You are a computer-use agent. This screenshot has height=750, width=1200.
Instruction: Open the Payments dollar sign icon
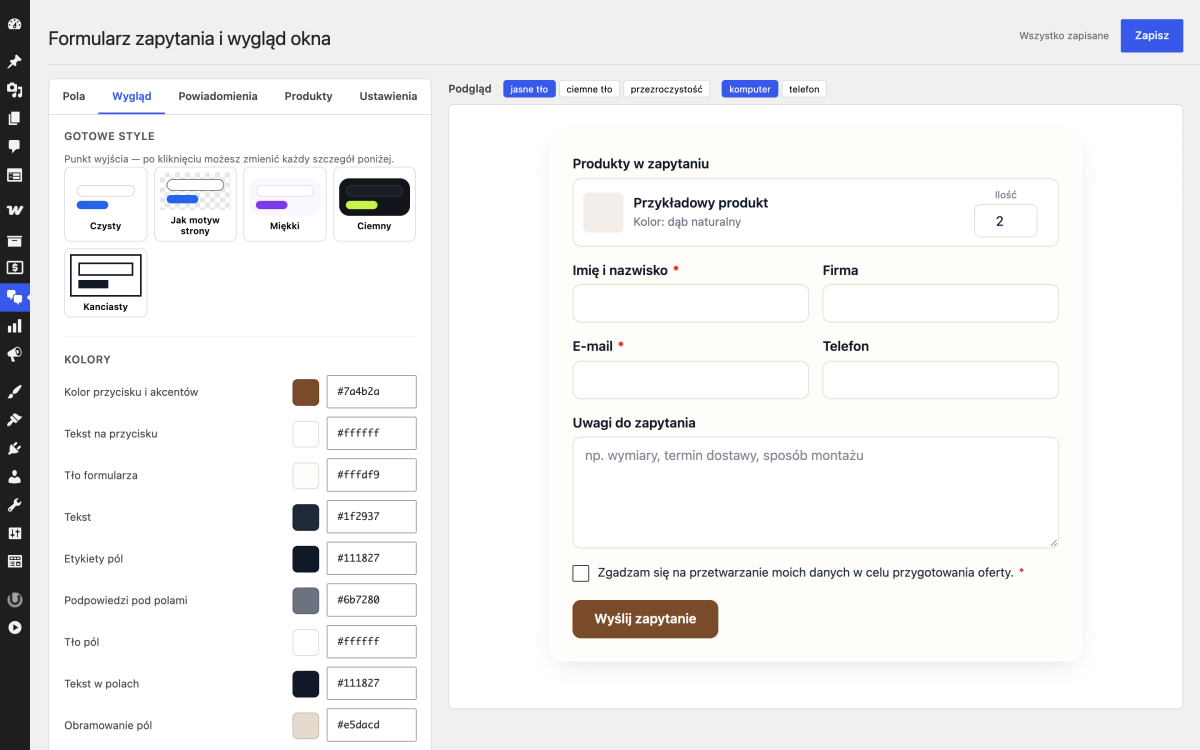coord(15,268)
